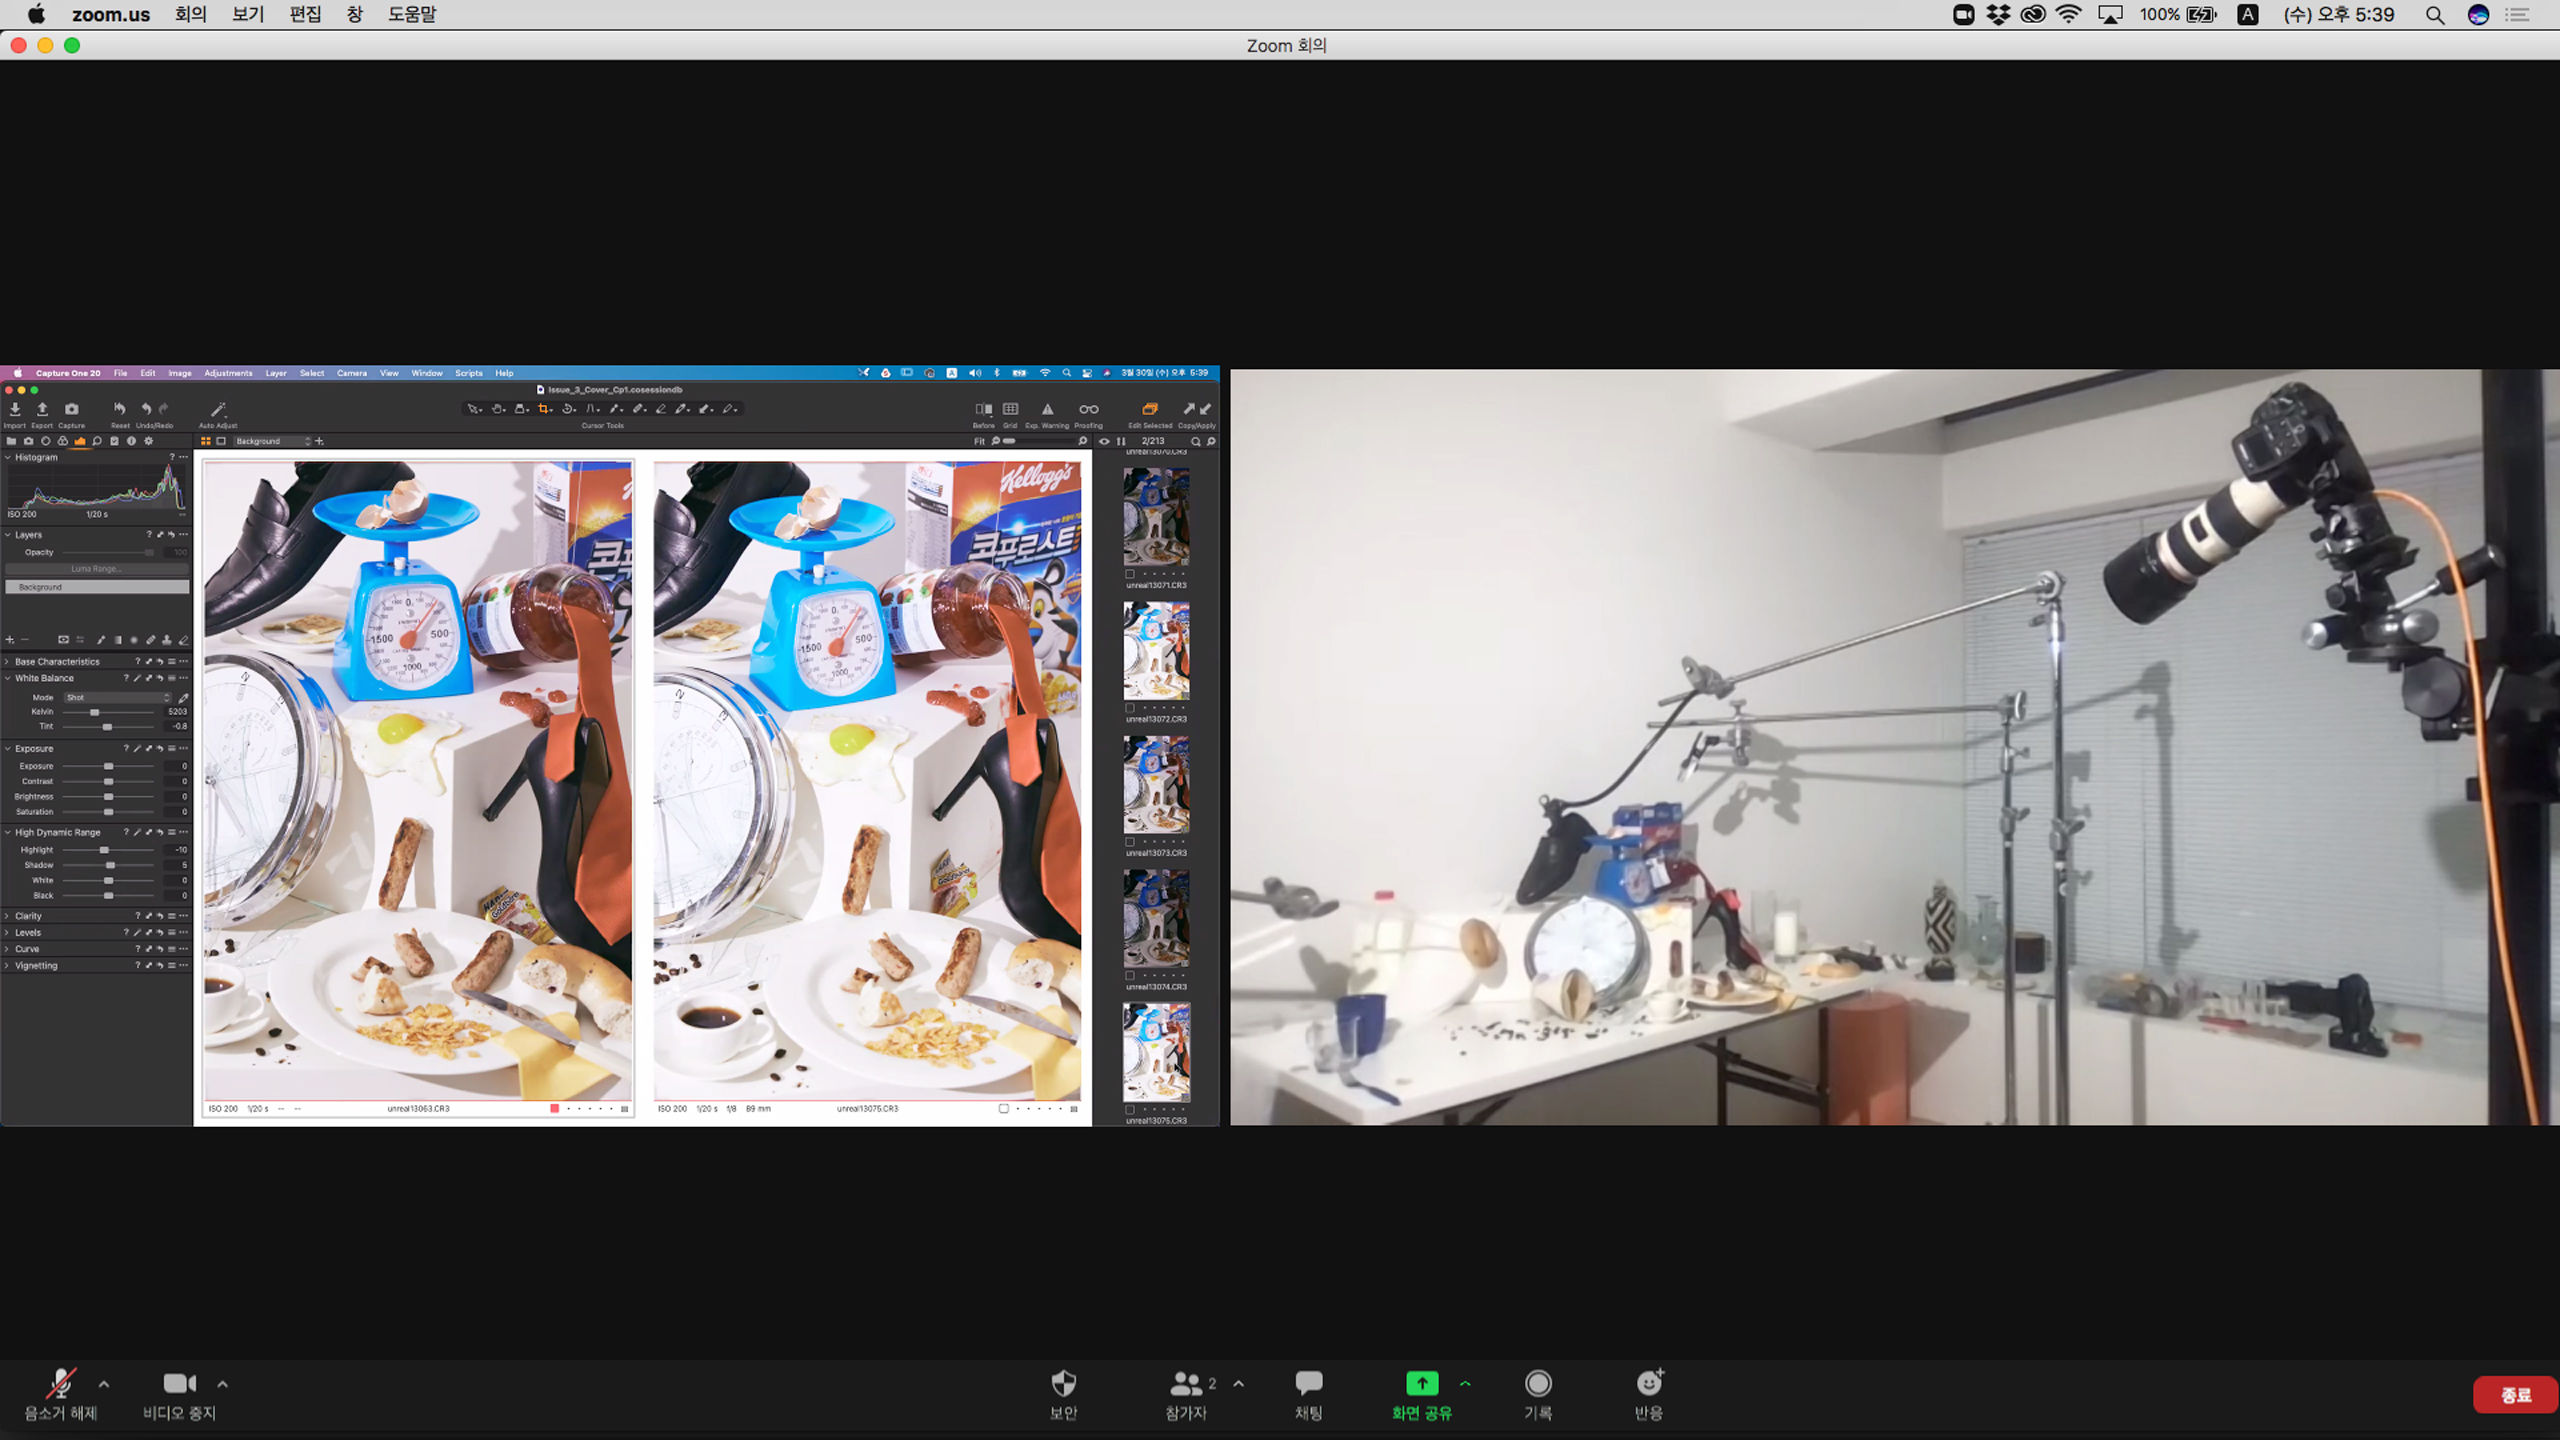Start recording with the Record icon
Viewport: 2560px width, 1440px height.
1537,1384
